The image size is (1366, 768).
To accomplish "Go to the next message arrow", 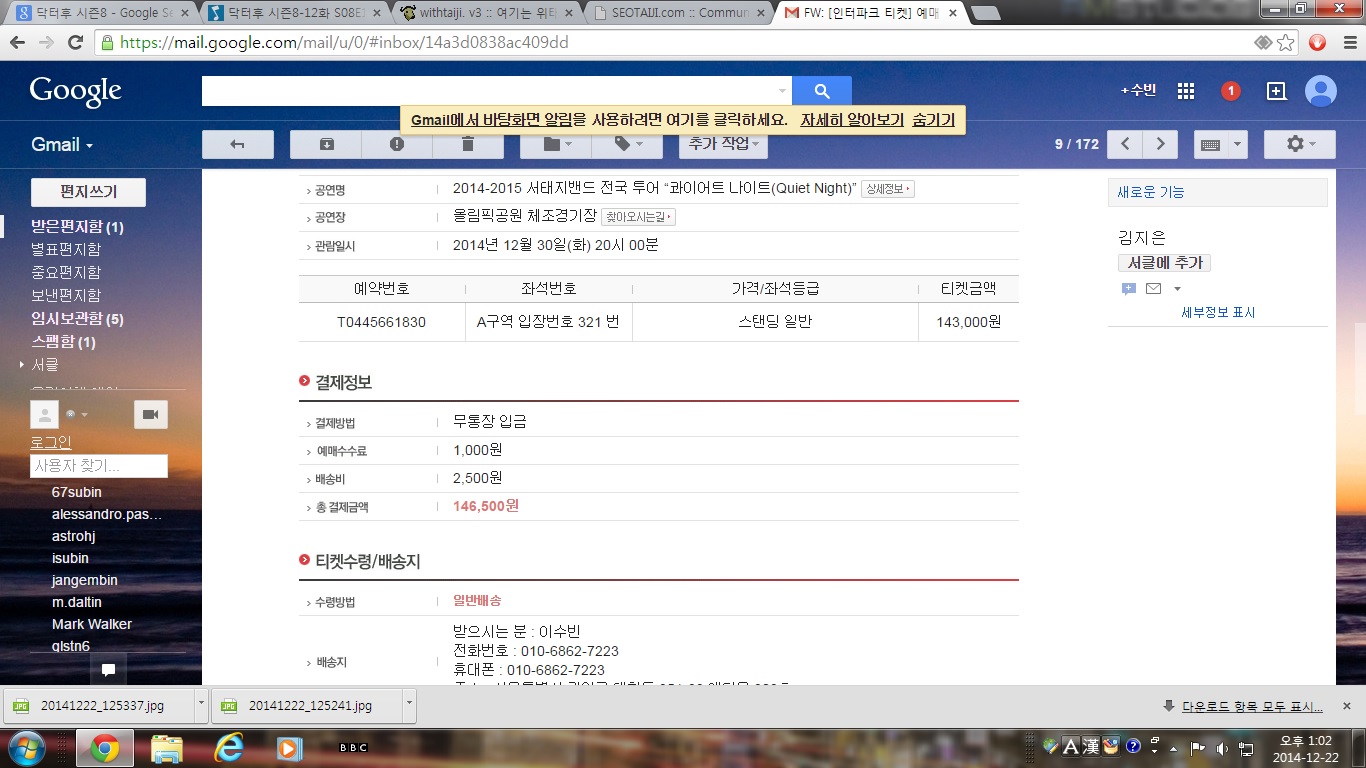I will click(1160, 144).
